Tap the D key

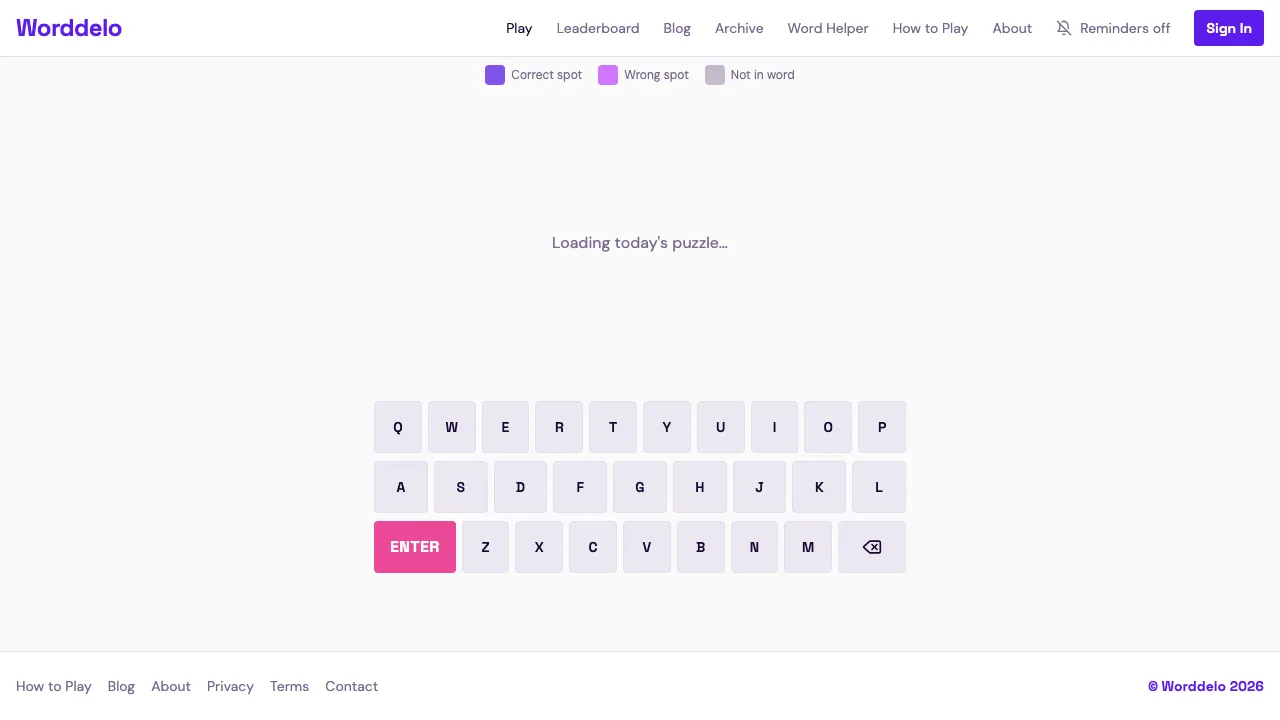(520, 487)
